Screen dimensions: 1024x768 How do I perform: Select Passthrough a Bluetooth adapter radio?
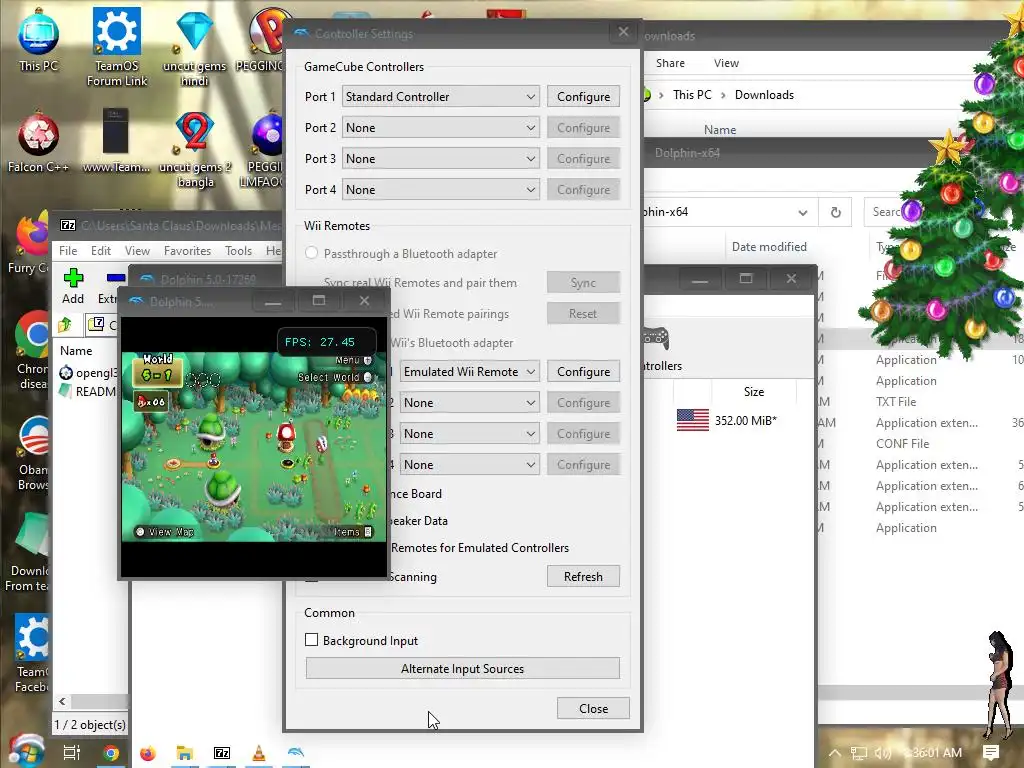(x=312, y=253)
